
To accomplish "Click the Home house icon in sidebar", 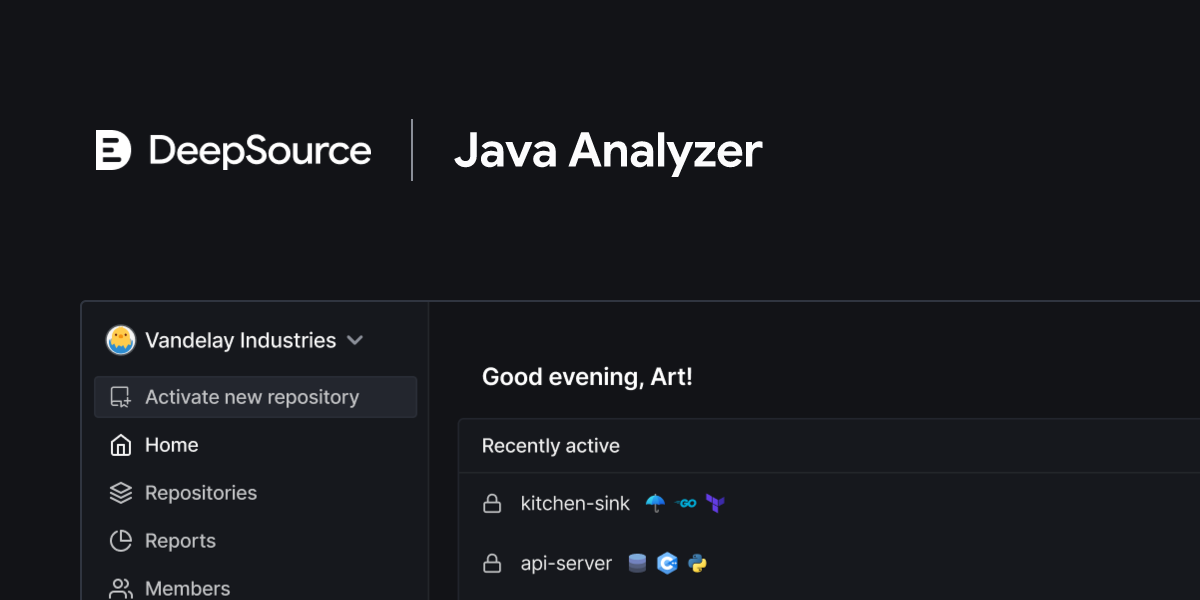I will (120, 444).
